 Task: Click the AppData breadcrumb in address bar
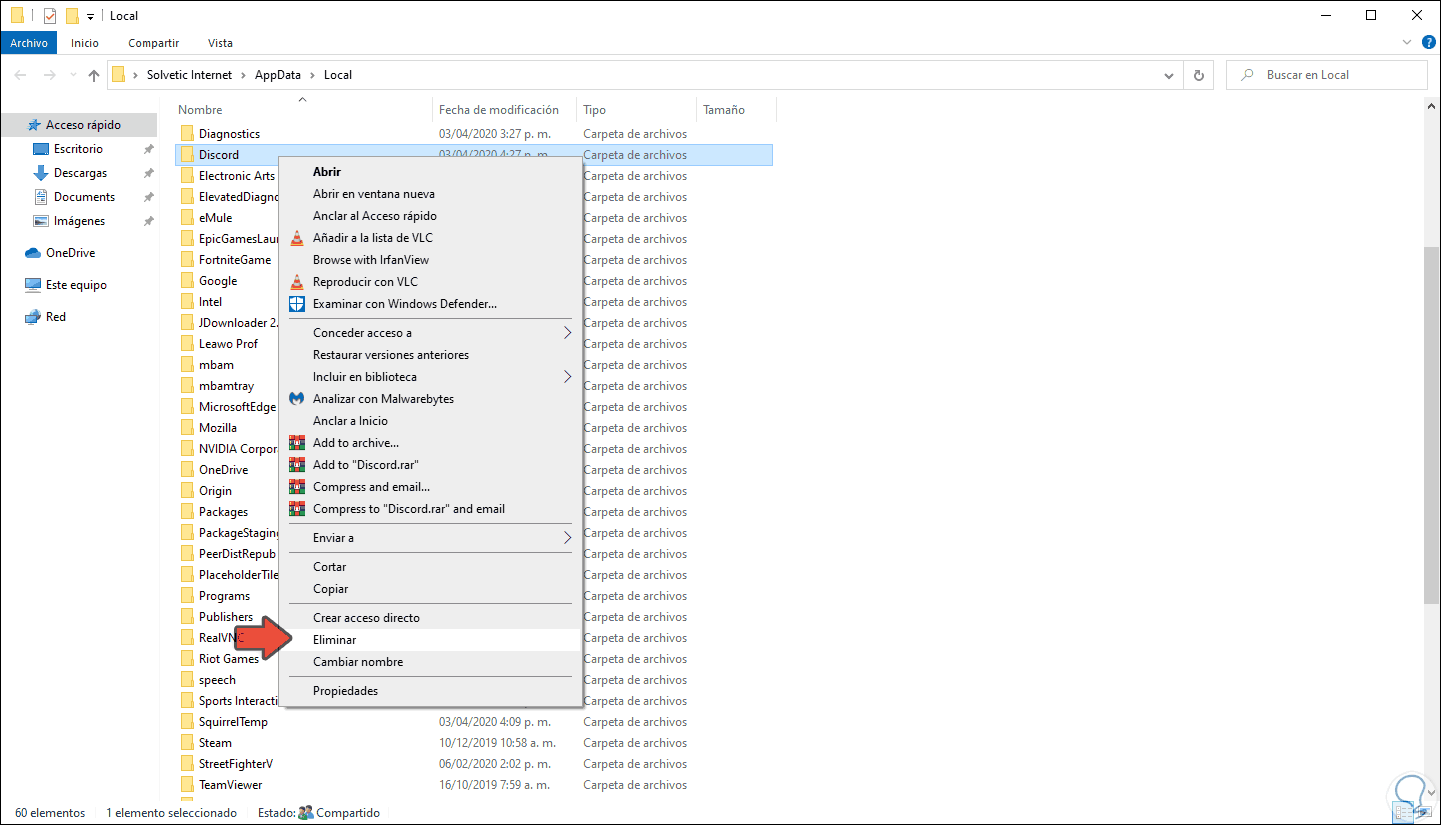276,75
